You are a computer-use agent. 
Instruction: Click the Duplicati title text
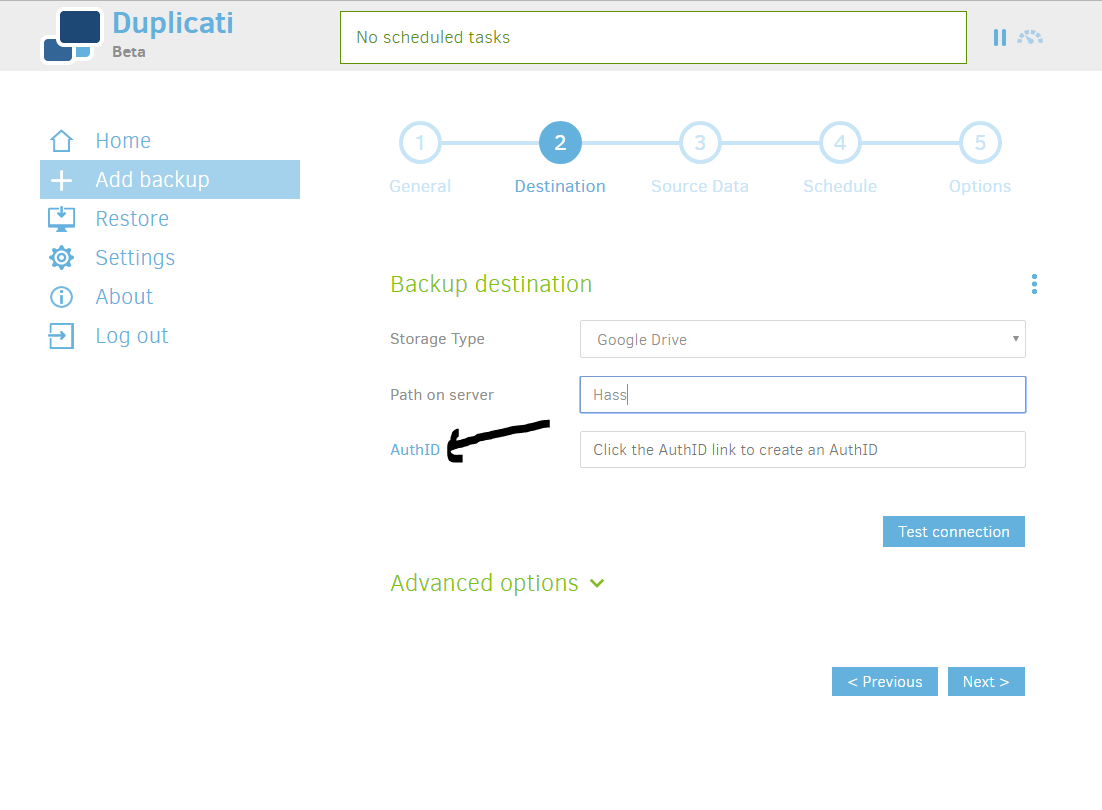coord(173,23)
